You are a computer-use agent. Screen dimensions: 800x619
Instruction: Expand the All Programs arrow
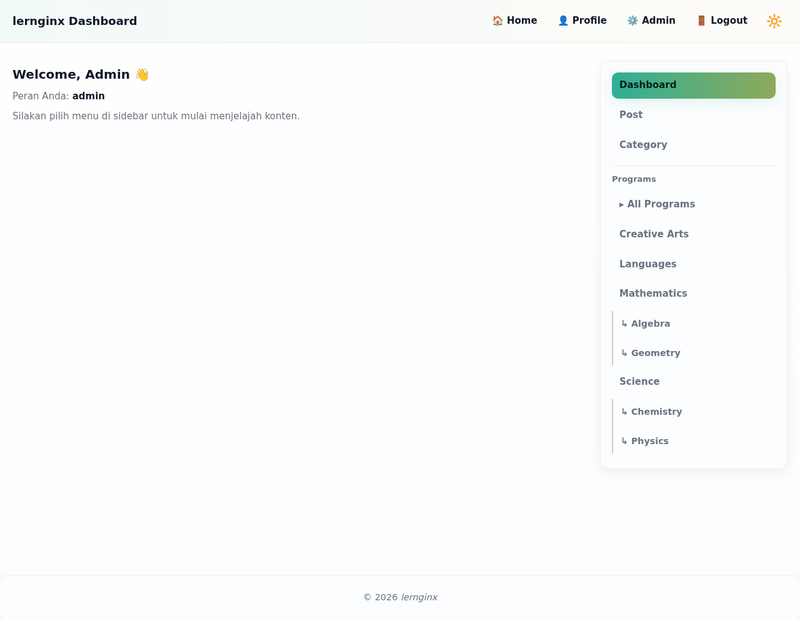click(x=621, y=205)
